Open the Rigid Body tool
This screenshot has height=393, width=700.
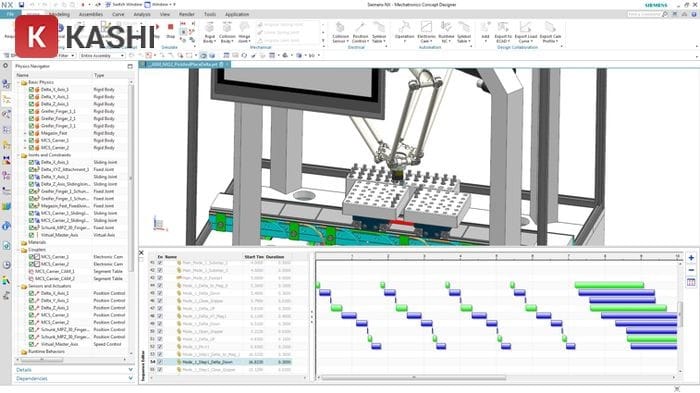click(209, 33)
